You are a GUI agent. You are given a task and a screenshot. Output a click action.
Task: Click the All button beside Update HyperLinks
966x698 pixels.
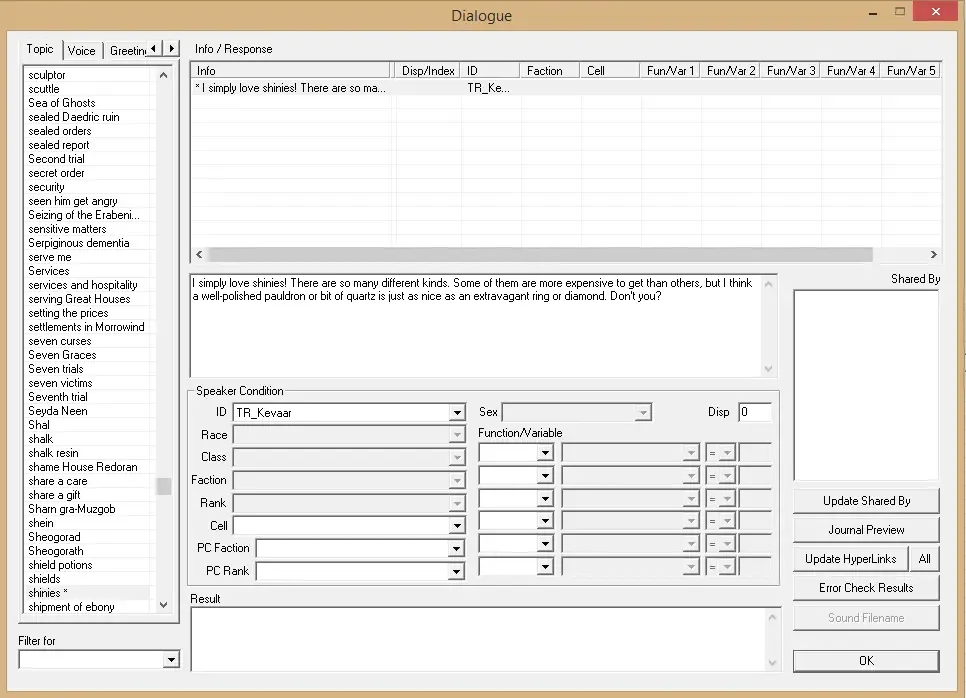[924, 559]
